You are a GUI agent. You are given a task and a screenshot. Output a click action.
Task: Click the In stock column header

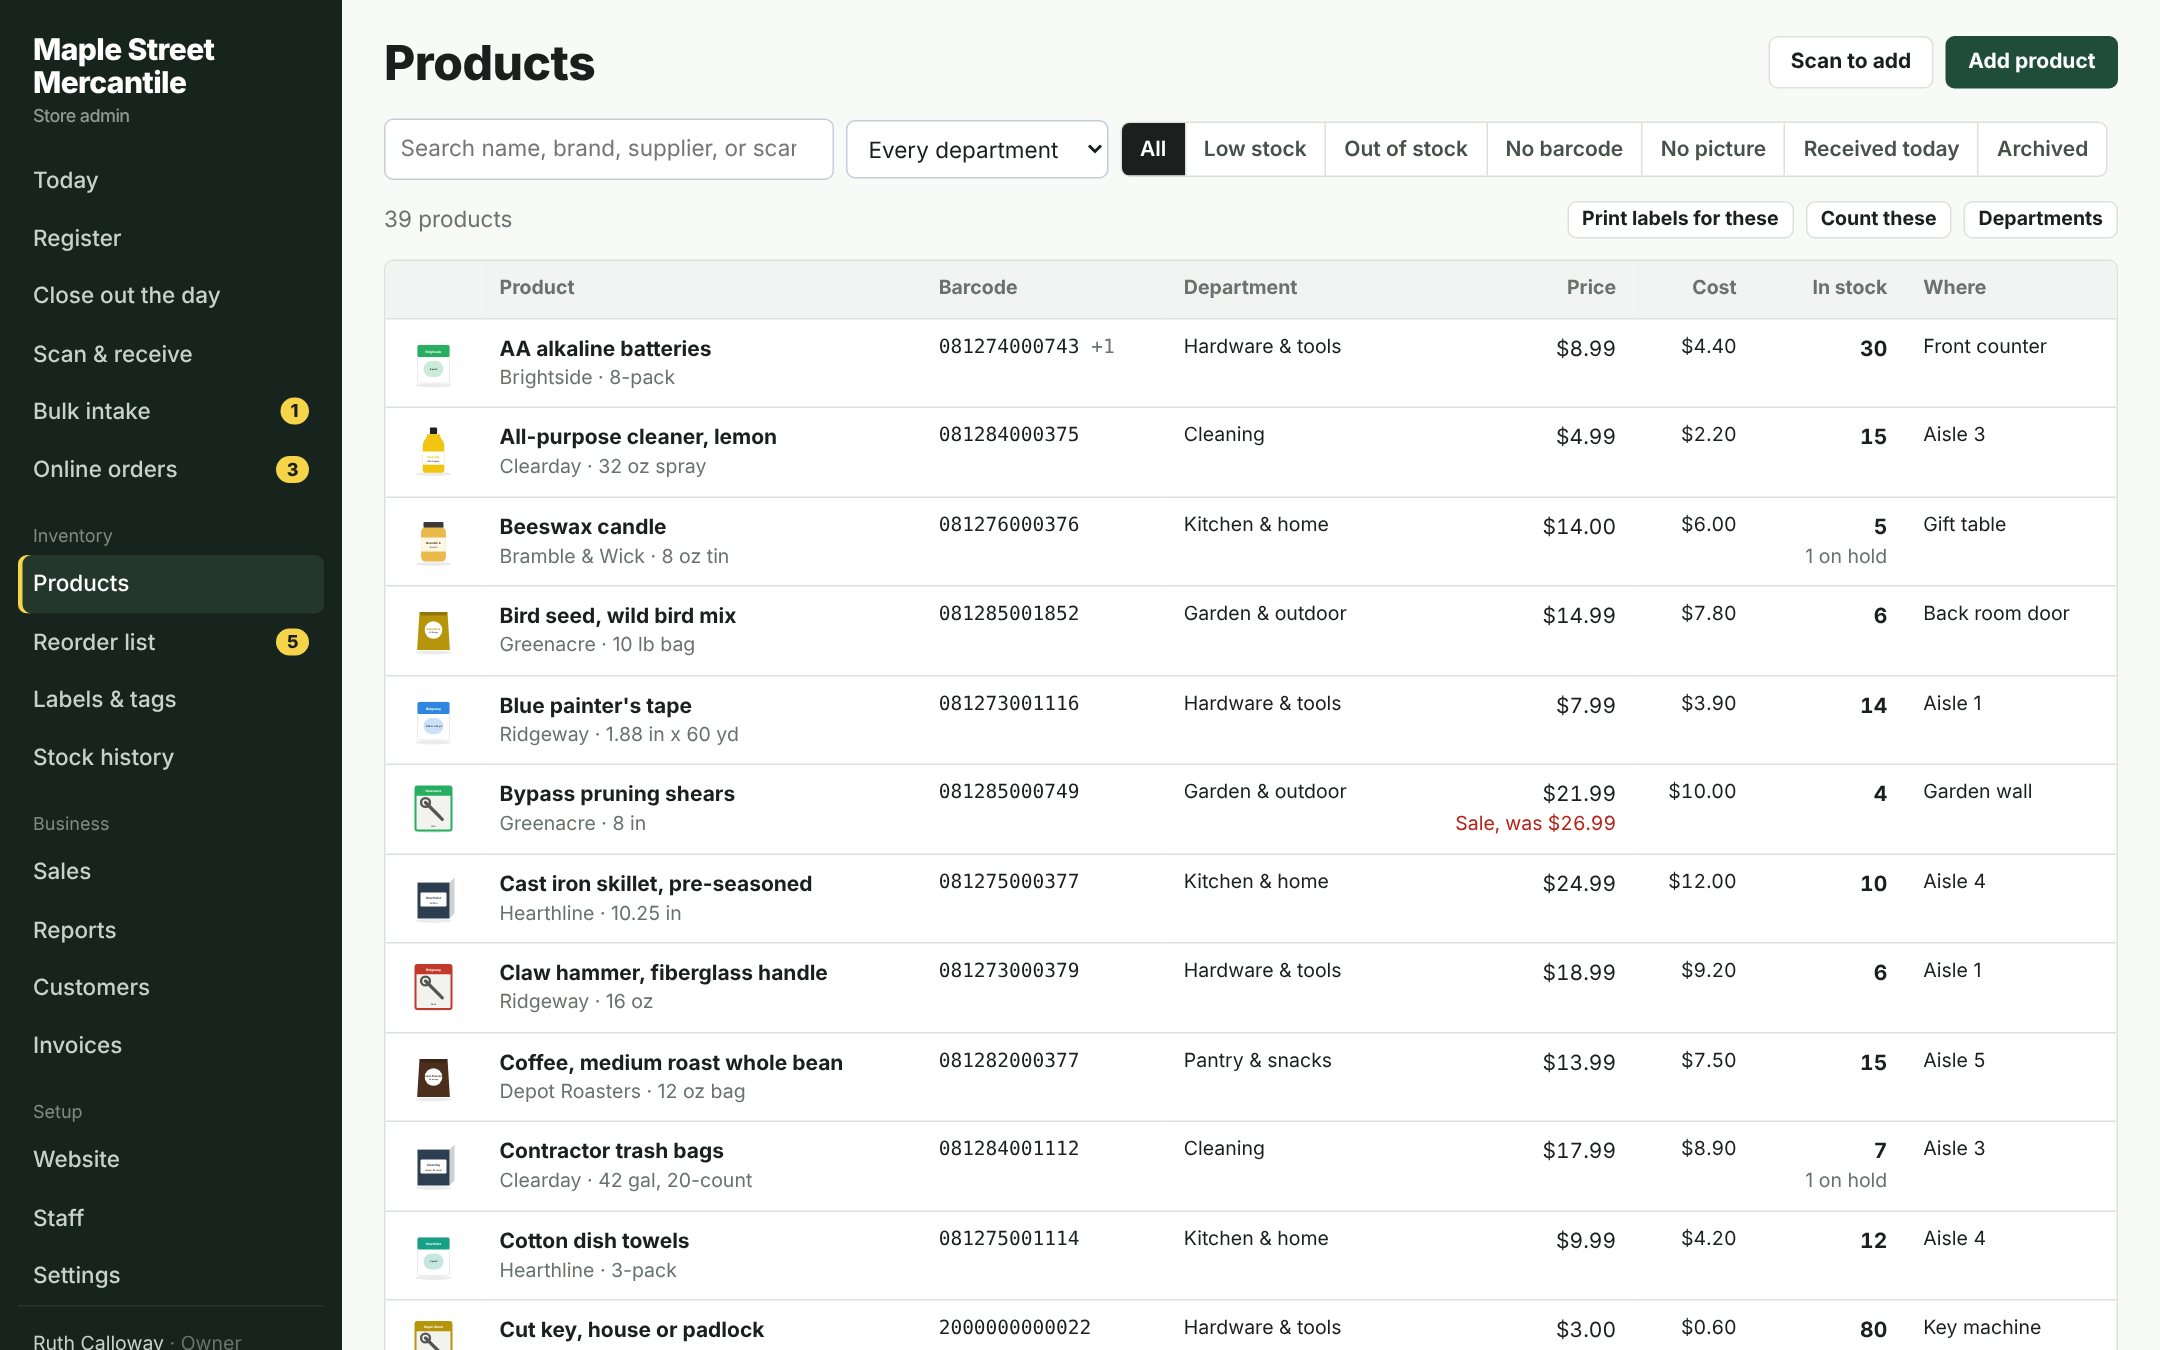[1849, 287]
